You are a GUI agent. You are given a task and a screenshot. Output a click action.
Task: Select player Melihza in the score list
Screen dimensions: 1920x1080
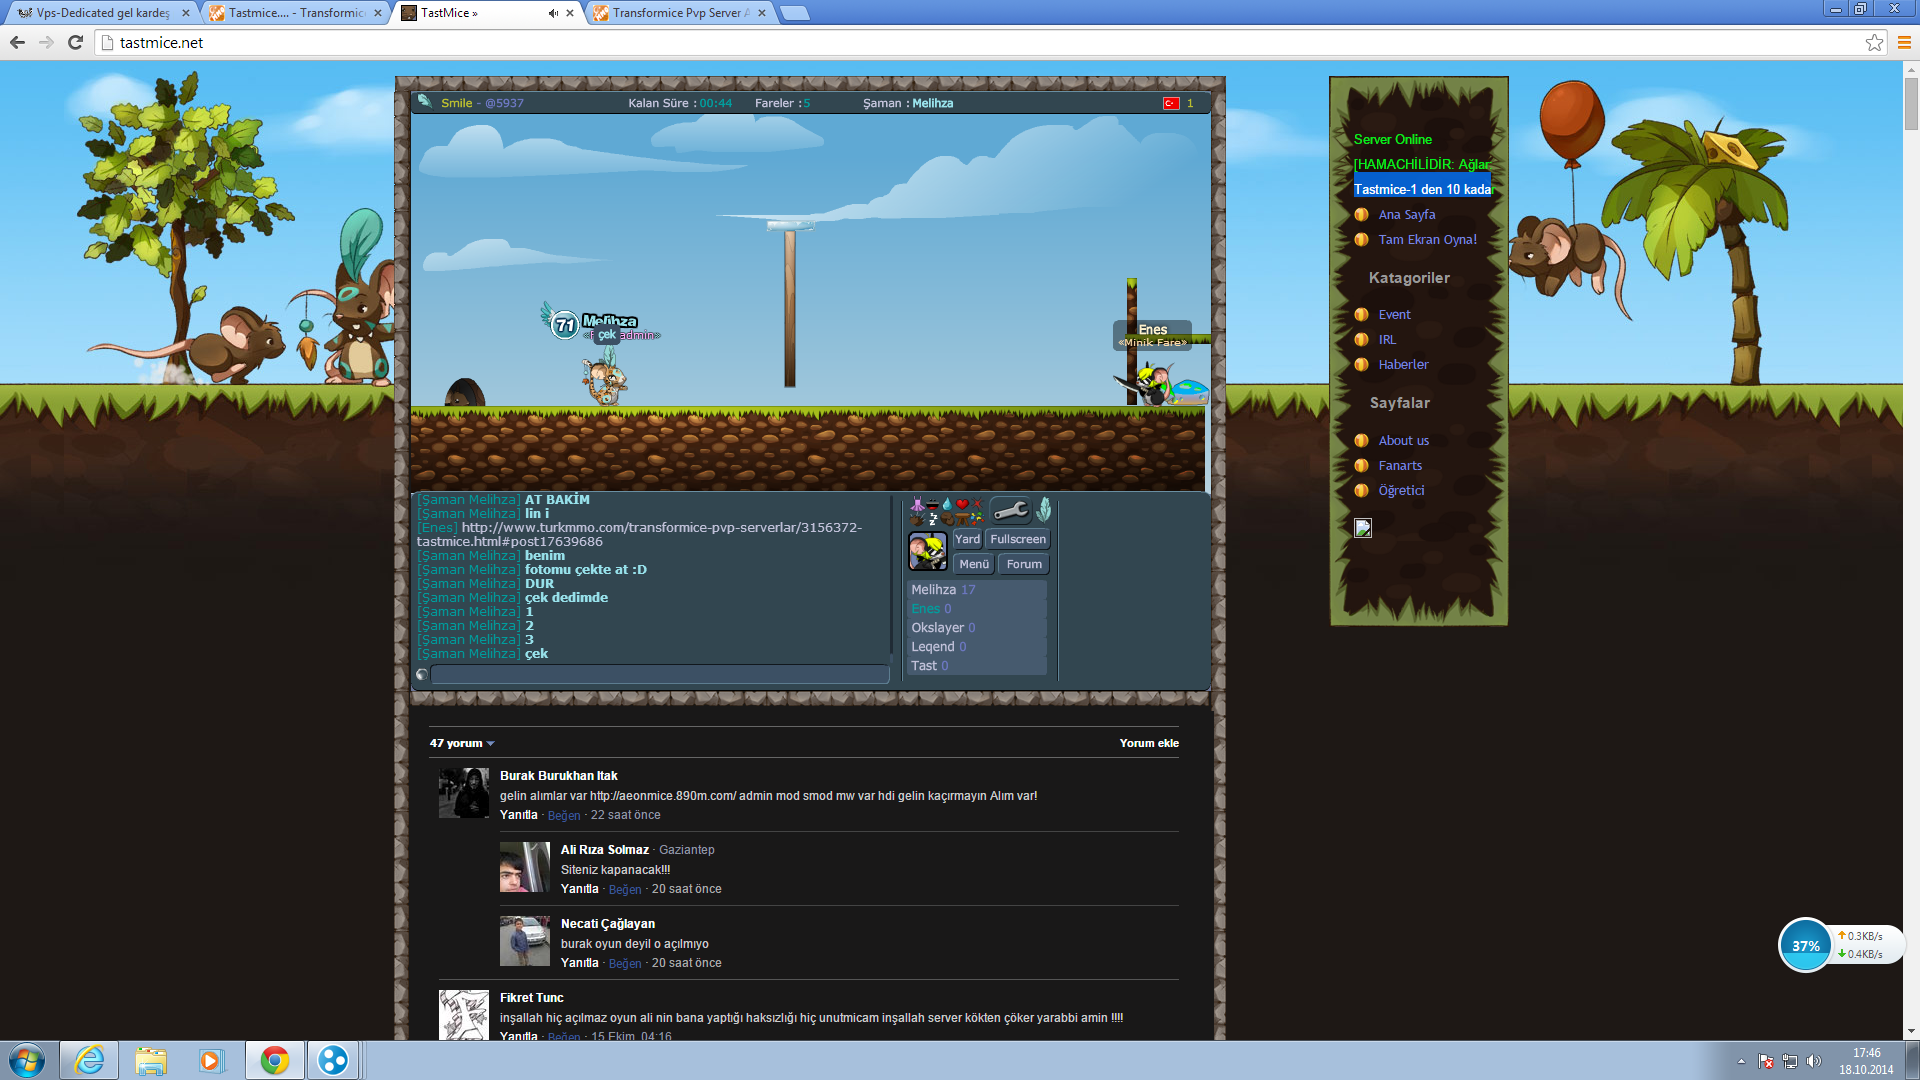(976, 590)
